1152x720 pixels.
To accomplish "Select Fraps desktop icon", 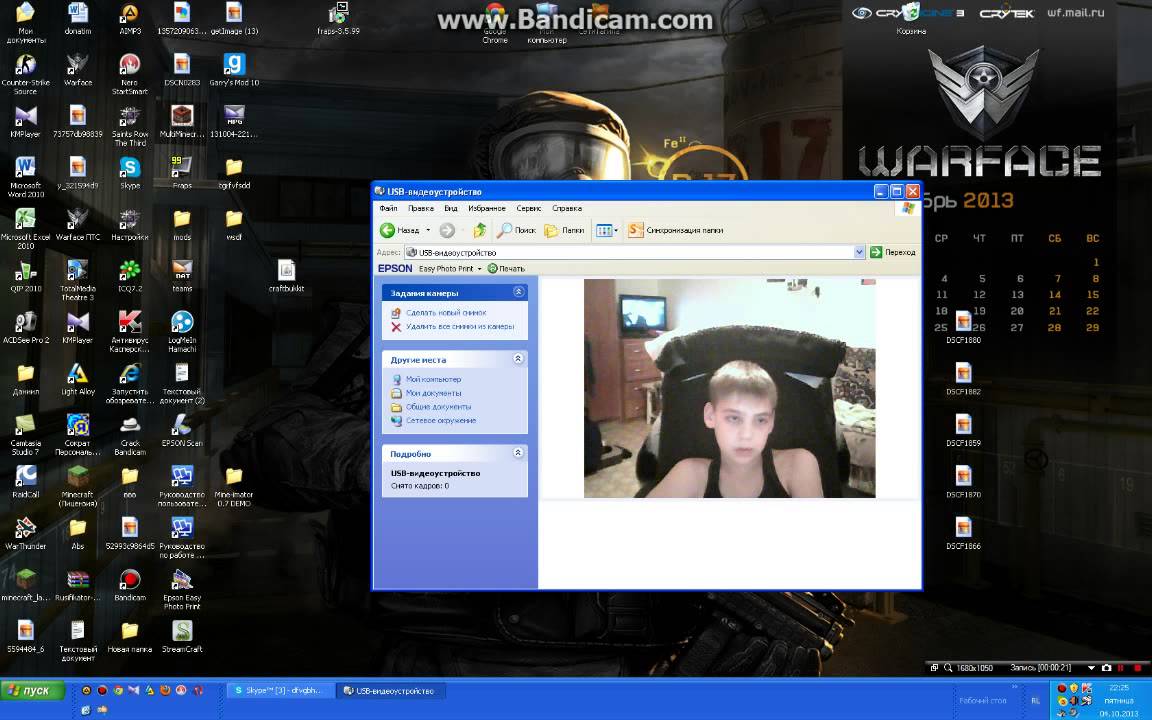I will tap(182, 173).
